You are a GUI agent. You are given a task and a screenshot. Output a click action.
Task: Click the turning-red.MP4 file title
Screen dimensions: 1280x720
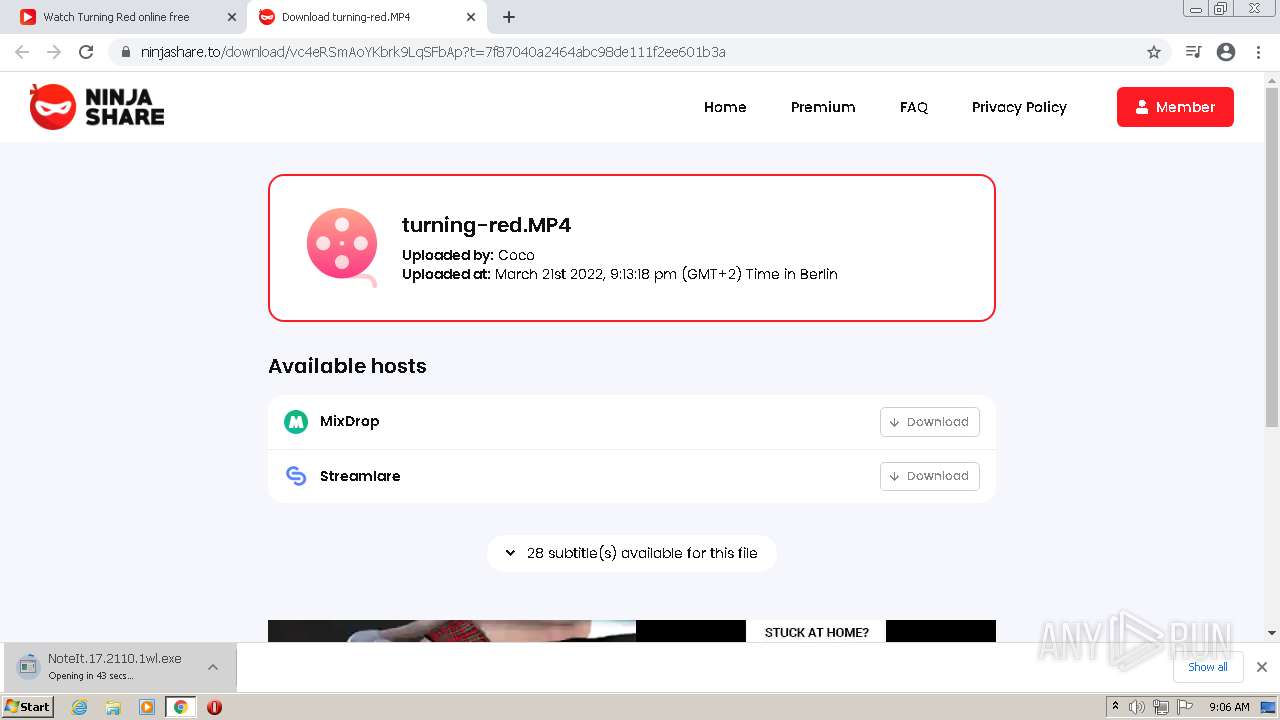pos(486,225)
